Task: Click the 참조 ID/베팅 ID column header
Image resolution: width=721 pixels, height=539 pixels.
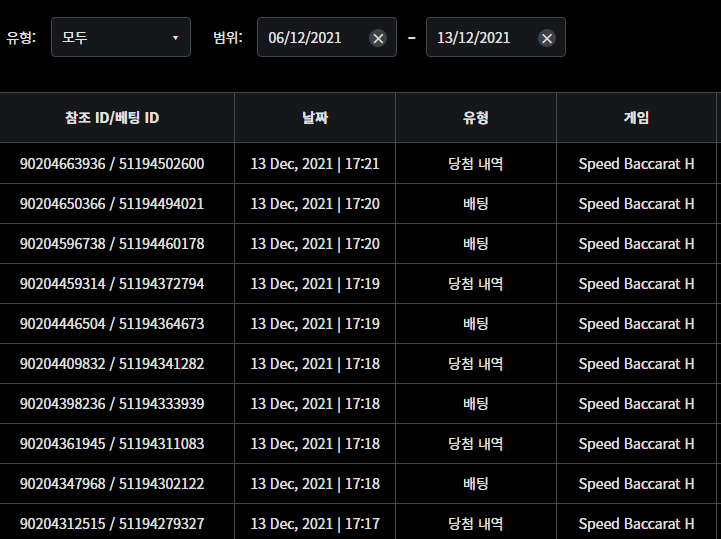Action: coord(112,118)
